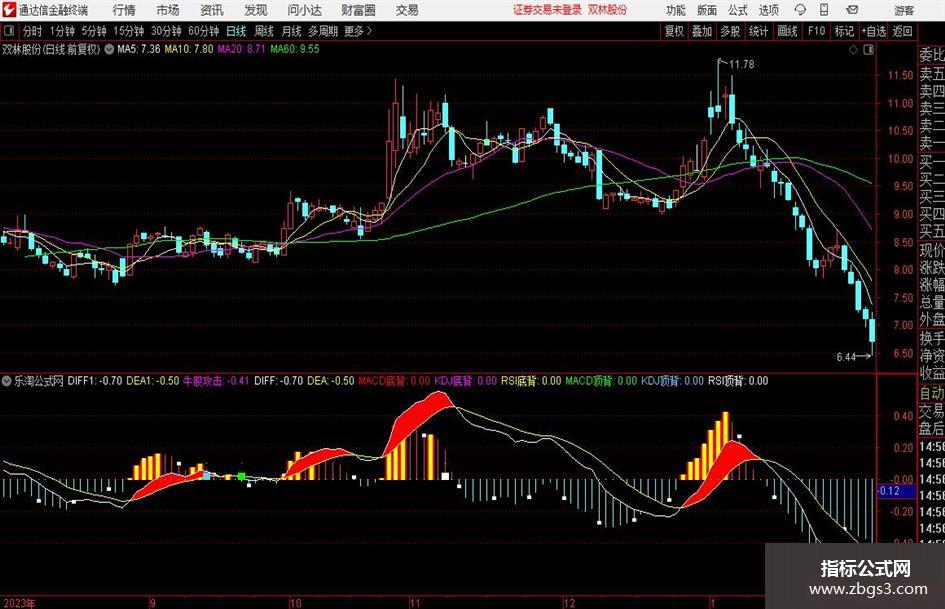Click the MA5: 7.36 label
The width and height of the screenshot is (945, 609).
click(x=139, y=49)
